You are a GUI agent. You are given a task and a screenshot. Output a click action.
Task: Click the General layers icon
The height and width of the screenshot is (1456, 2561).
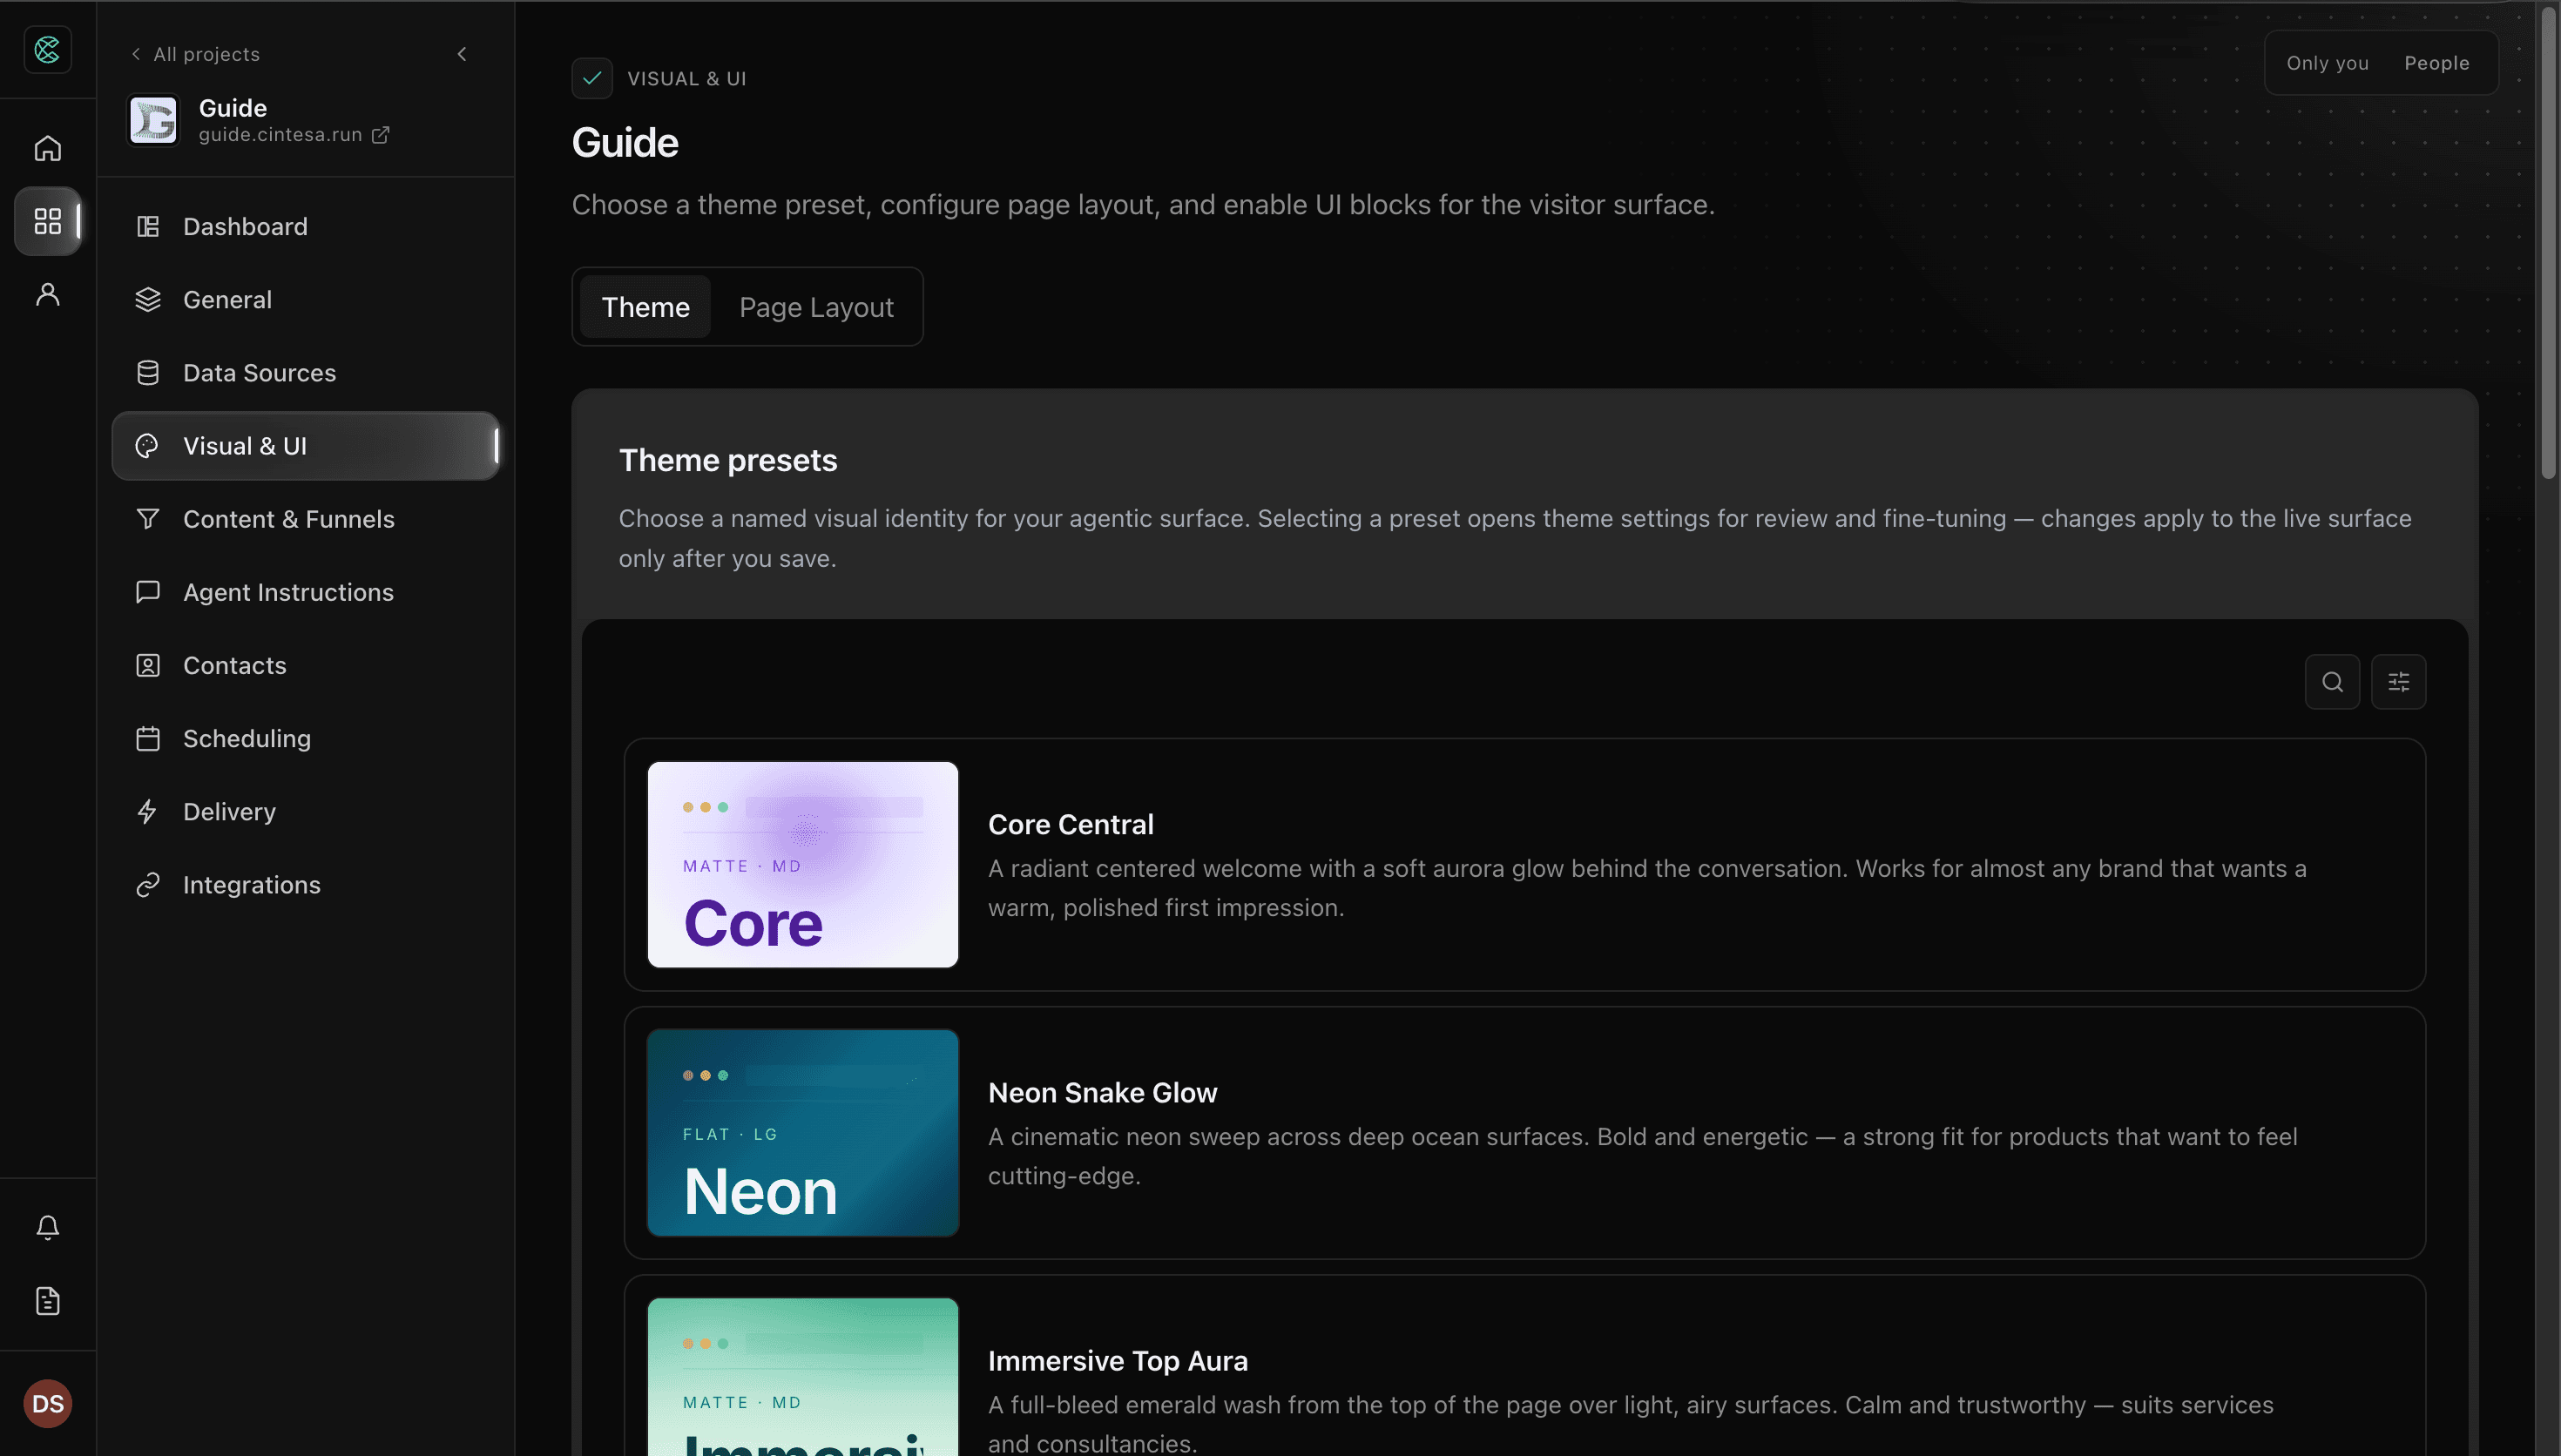coord(148,299)
